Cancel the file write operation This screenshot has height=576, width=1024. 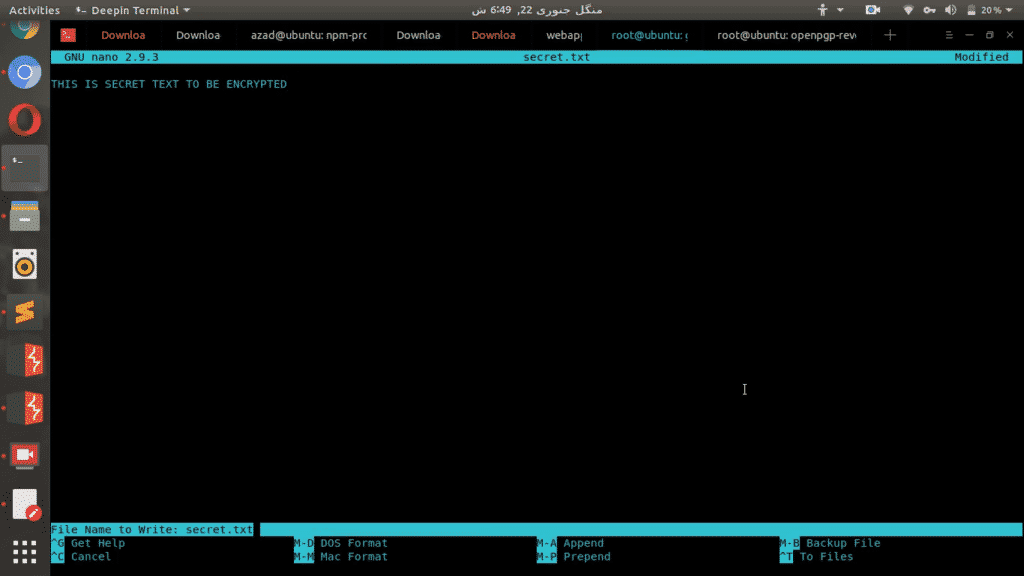tap(88, 556)
